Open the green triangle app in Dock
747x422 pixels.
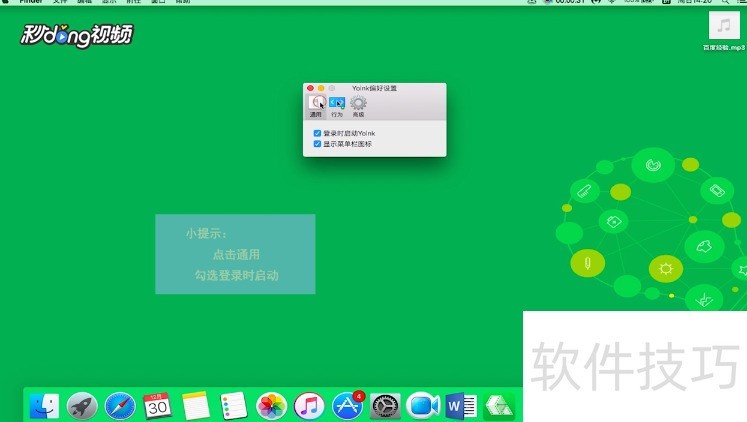(498, 406)
